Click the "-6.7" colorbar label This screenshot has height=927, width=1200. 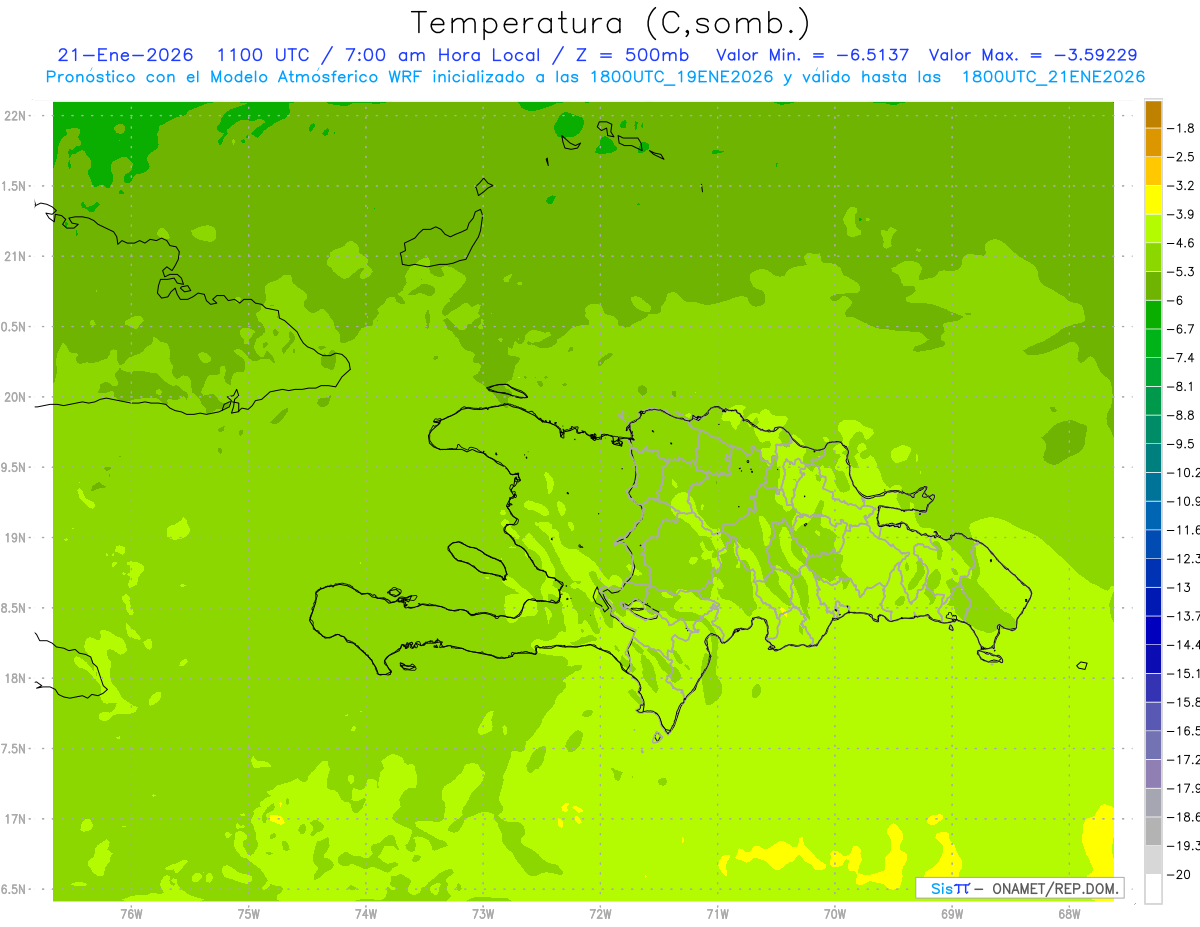(1183, 329)
